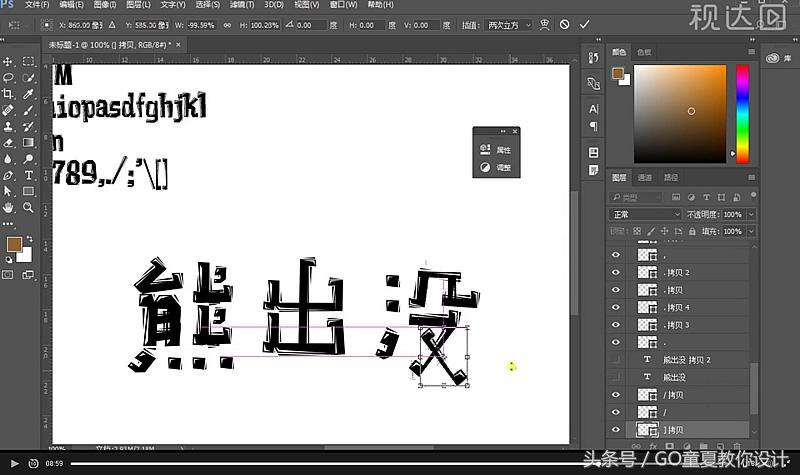Select the Zoom tool
Image resolution: width=800 pixels, height=475 pixels.
29,207
